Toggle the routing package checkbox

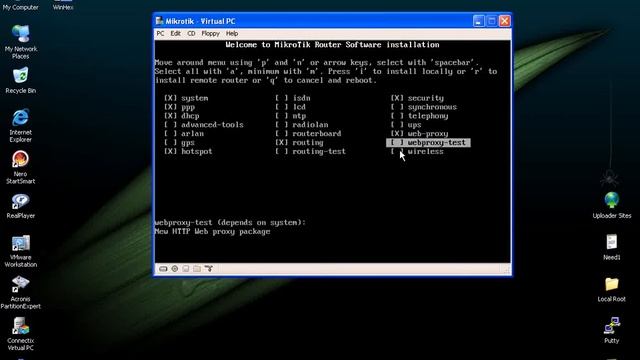coord(282,142)
